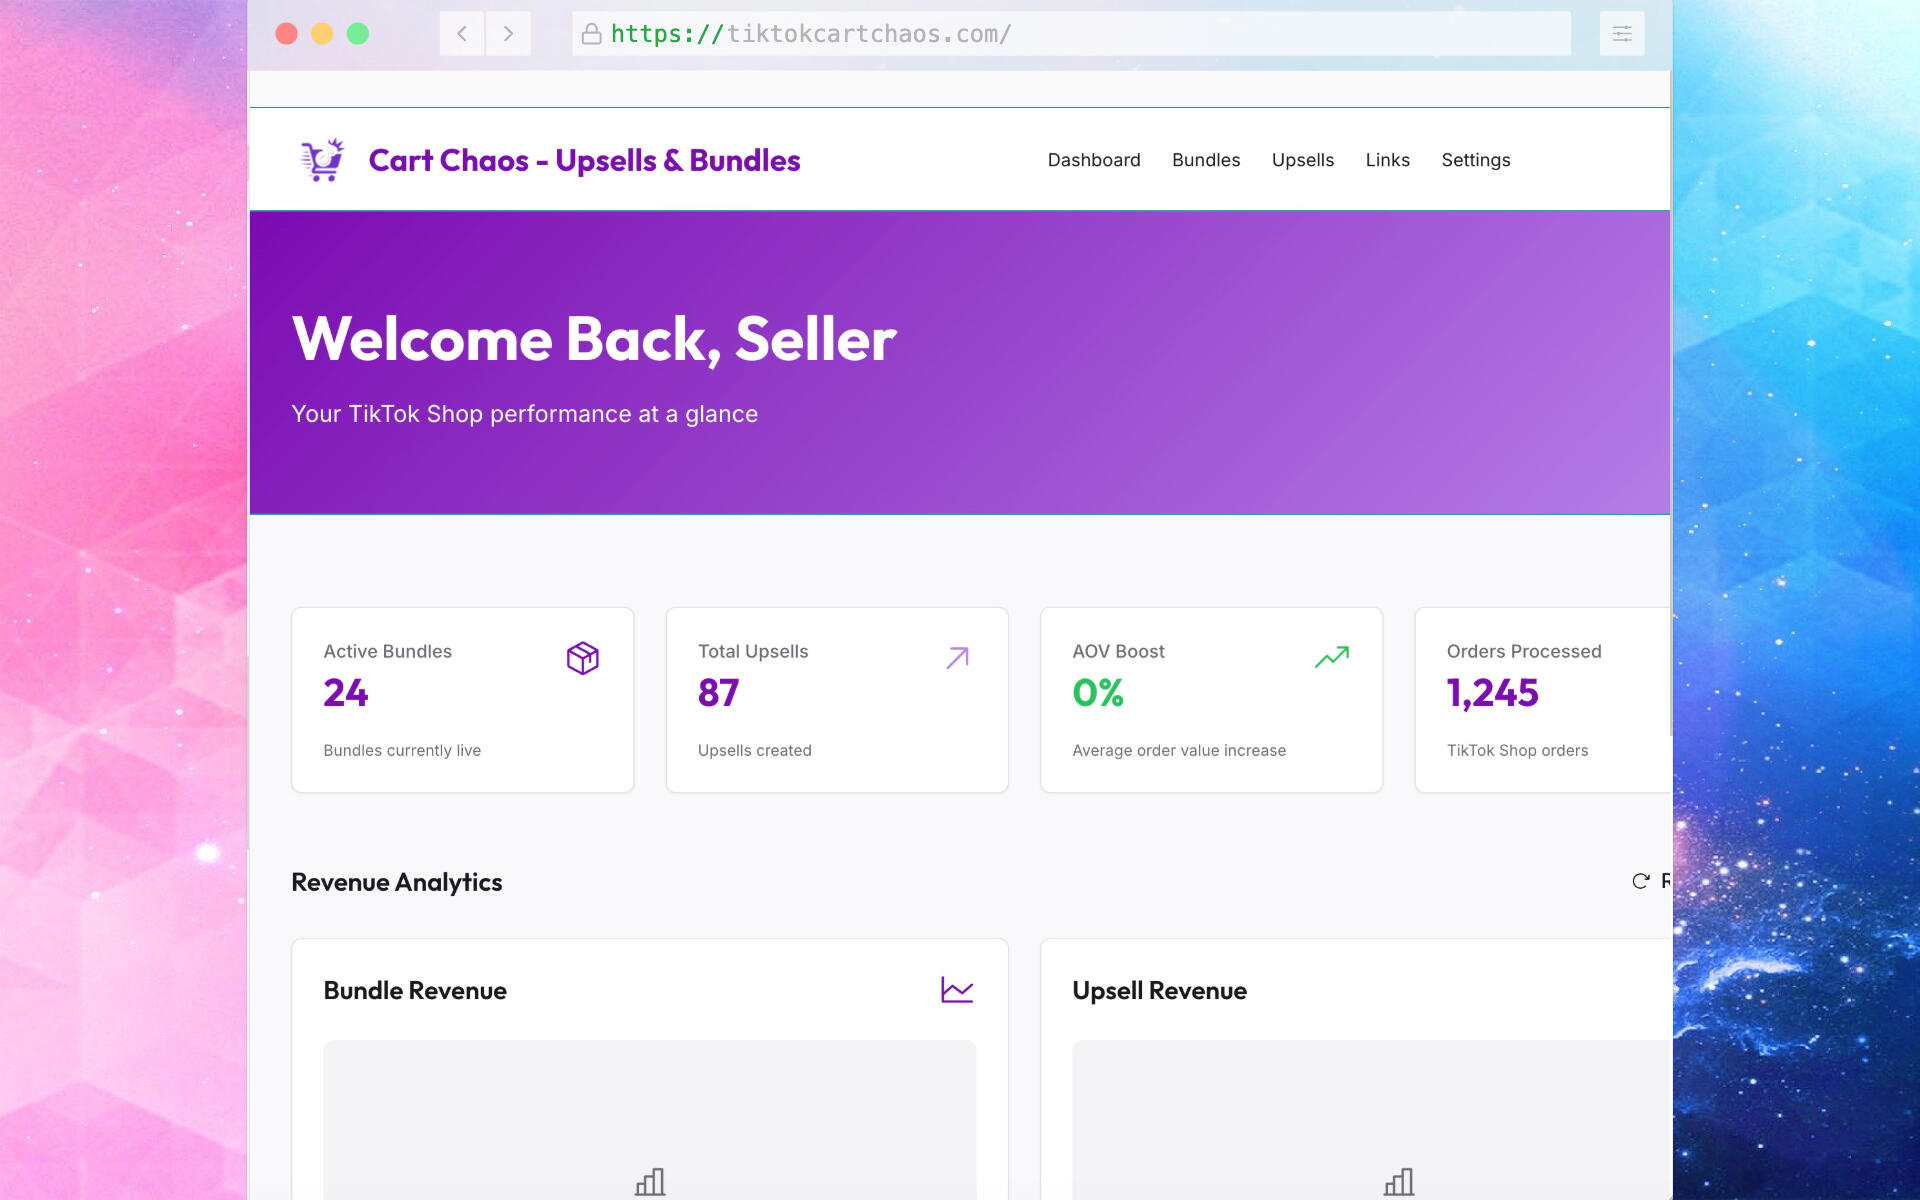Navigate to the Upsells page
The height and width of the screenshot is (1200, 1920).
(x=1302, y=160)
